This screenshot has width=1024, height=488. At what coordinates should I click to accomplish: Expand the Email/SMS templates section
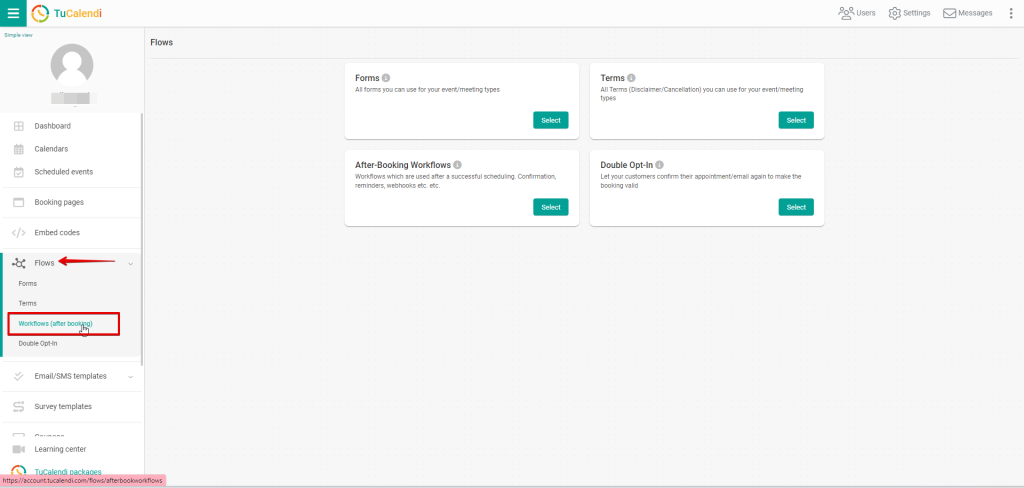pyautogui.click(x=130, y=377)
